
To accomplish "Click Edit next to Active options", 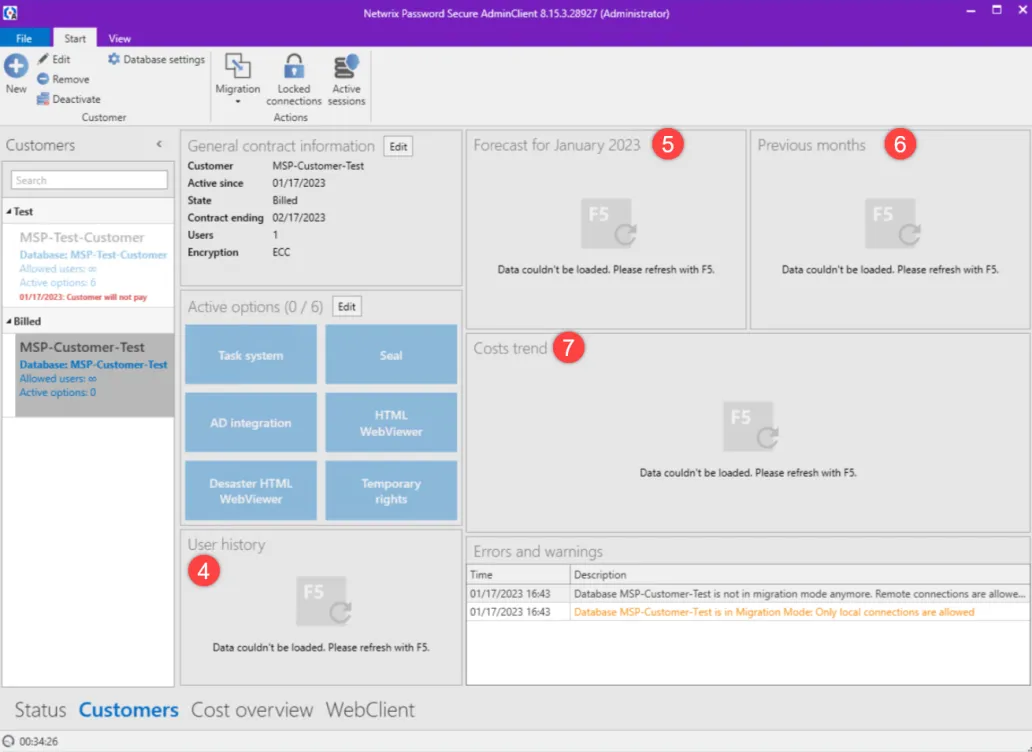I will pyautogui.click(x=346, y=307).
